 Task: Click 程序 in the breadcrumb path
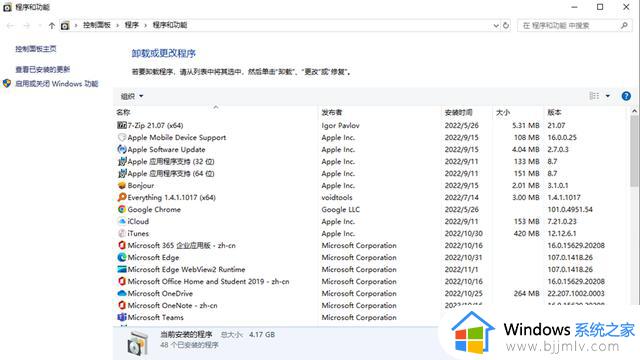pyautogui.click(x=131, y=25)
